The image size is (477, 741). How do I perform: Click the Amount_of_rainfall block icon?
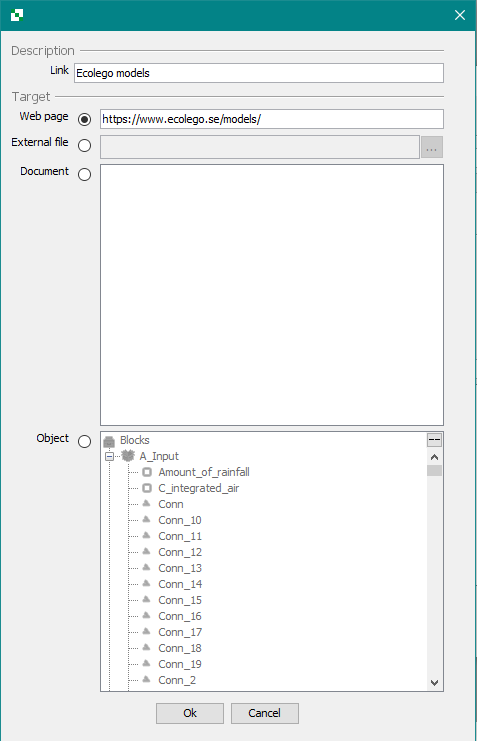147,472
